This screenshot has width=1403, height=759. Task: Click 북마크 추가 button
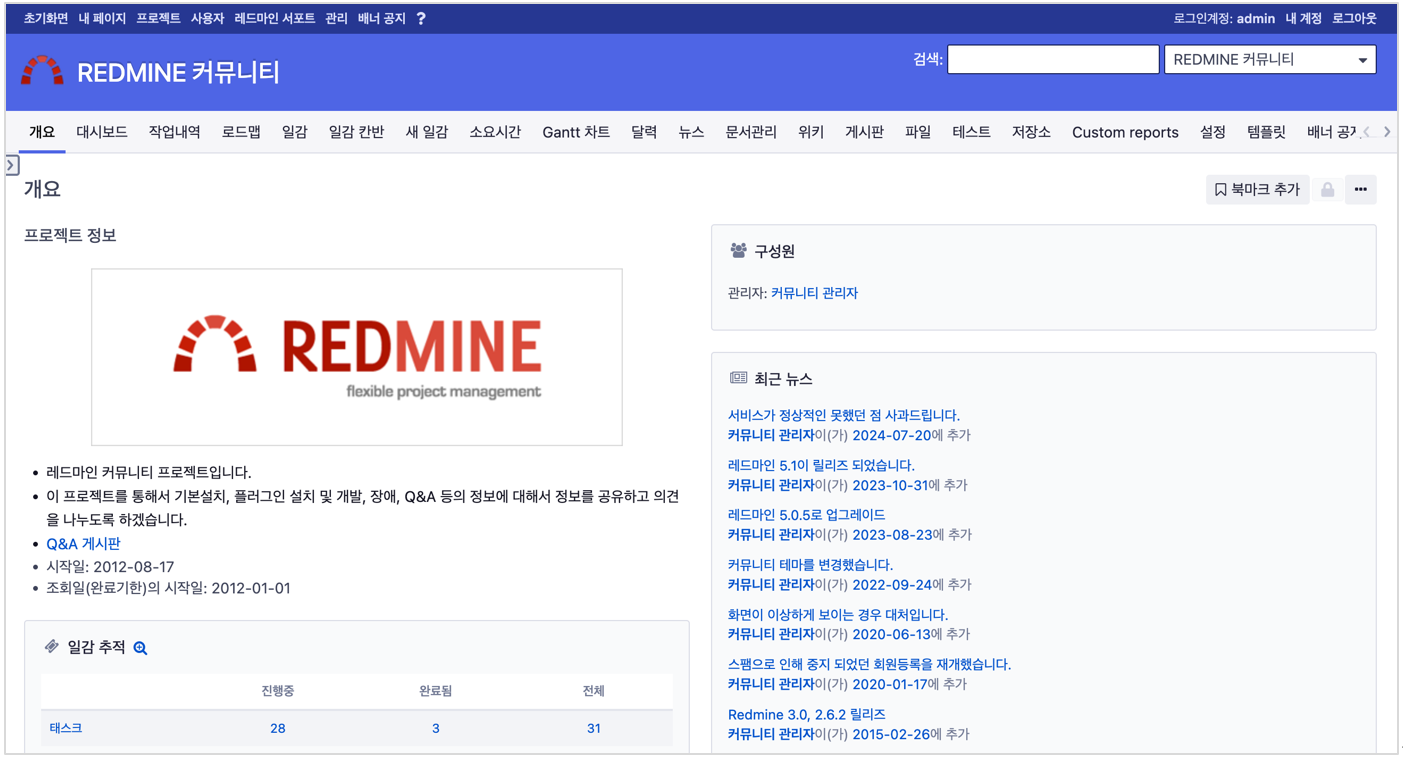(x=1257, y=189)
